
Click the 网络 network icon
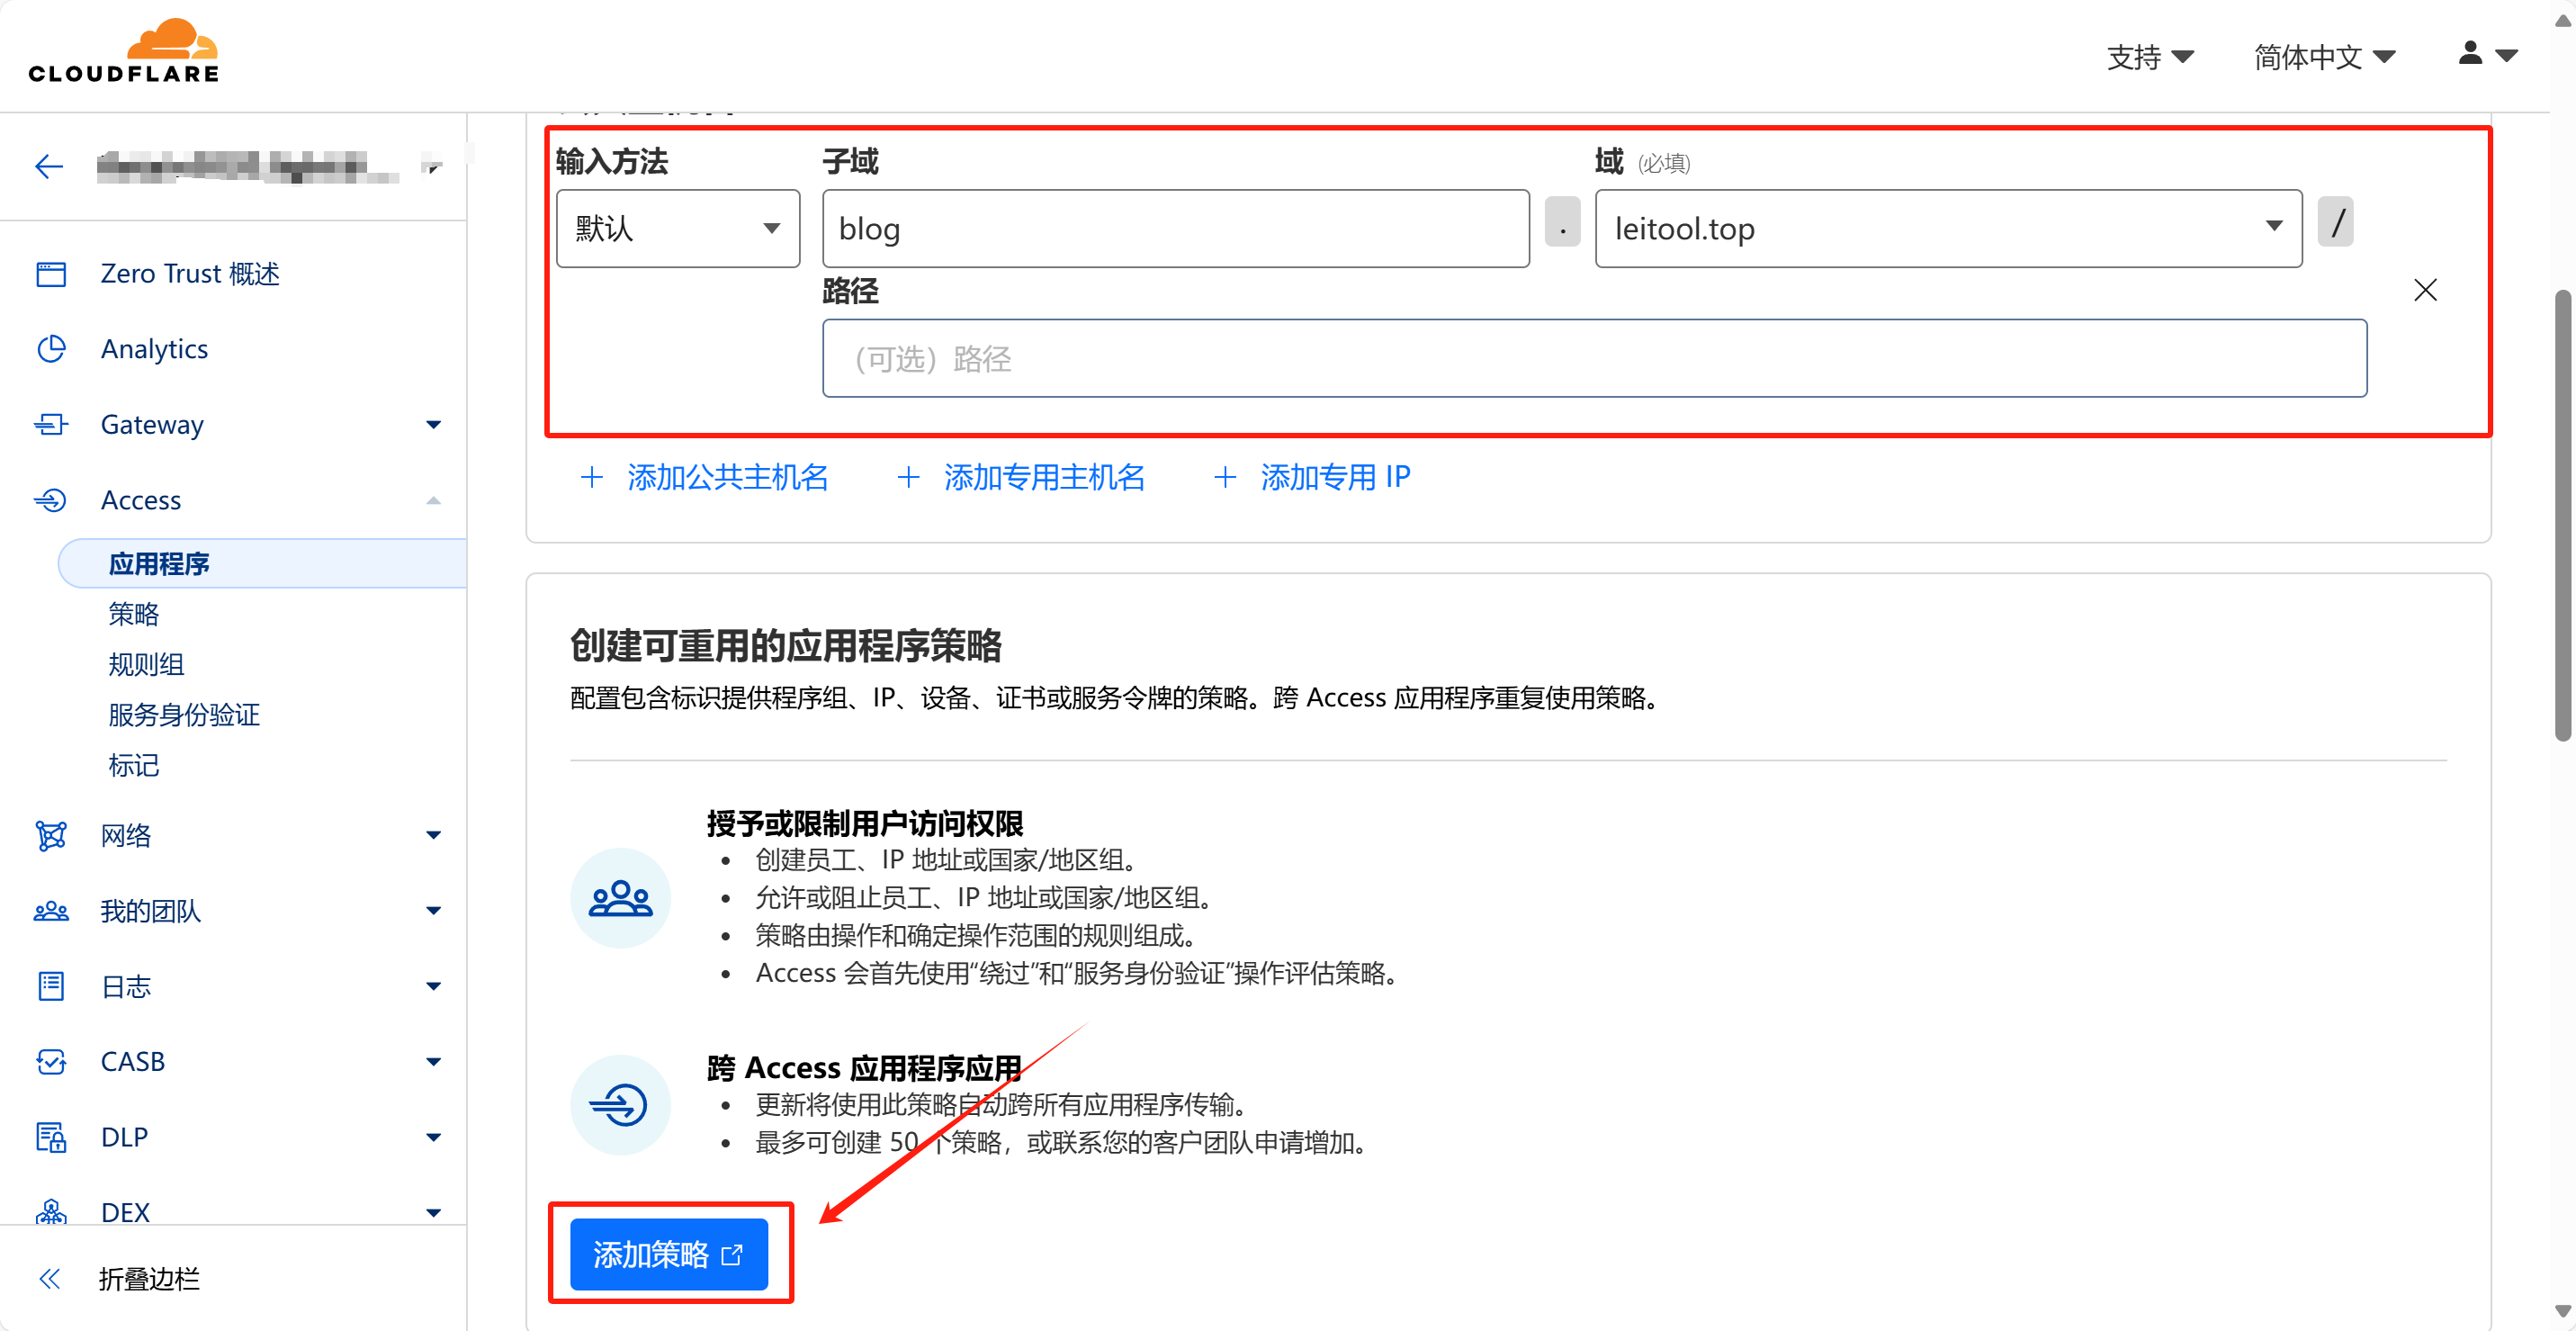[51, 835]
